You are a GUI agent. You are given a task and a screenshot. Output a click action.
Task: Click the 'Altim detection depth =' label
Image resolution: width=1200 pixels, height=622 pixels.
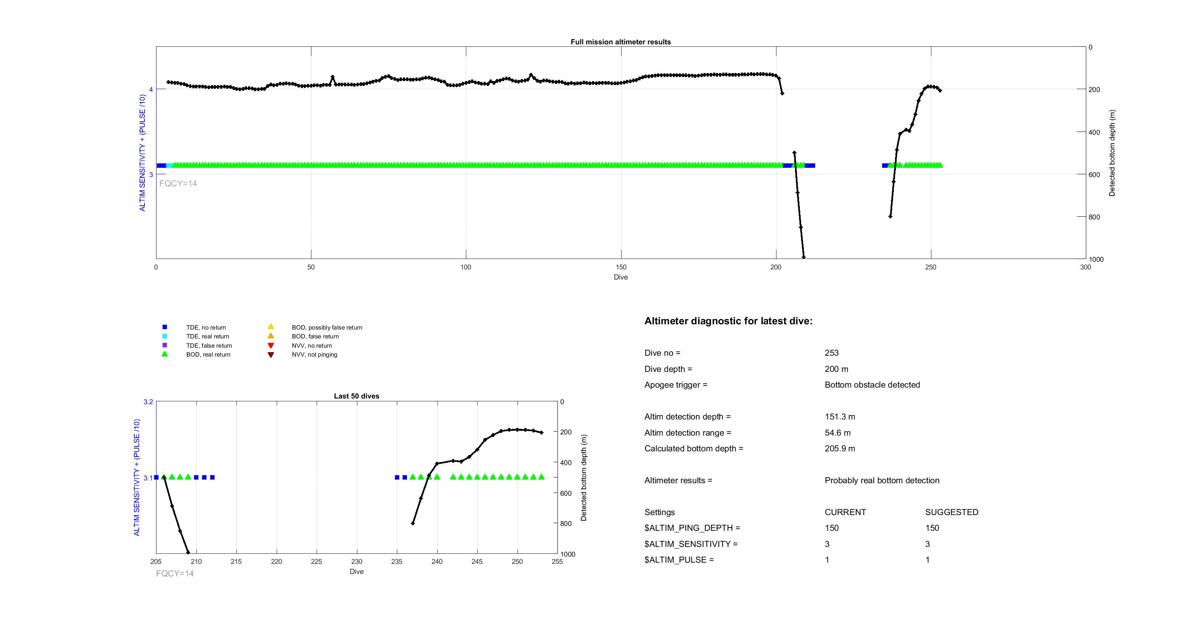(688, 417)
